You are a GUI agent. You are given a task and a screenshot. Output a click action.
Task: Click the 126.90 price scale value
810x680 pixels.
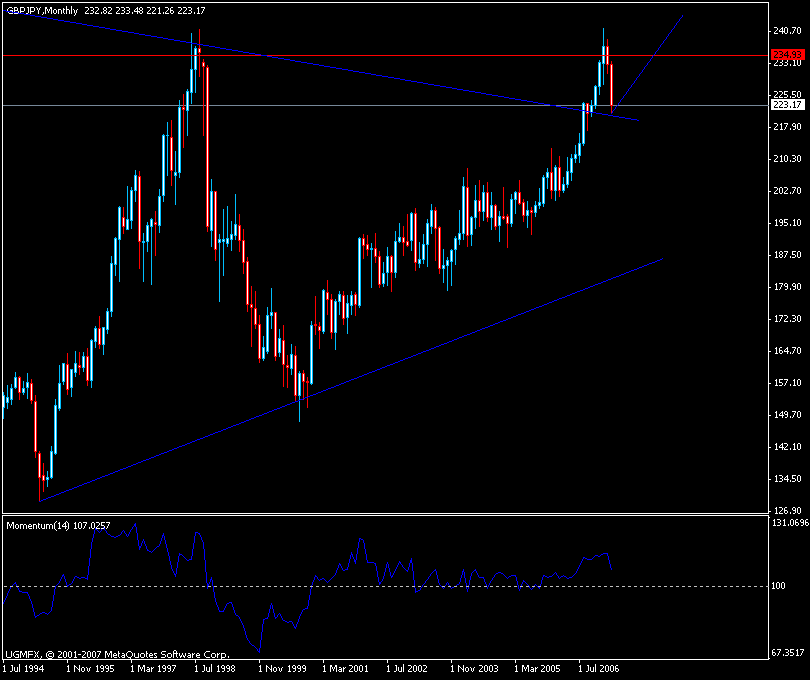tap(788, 511)
